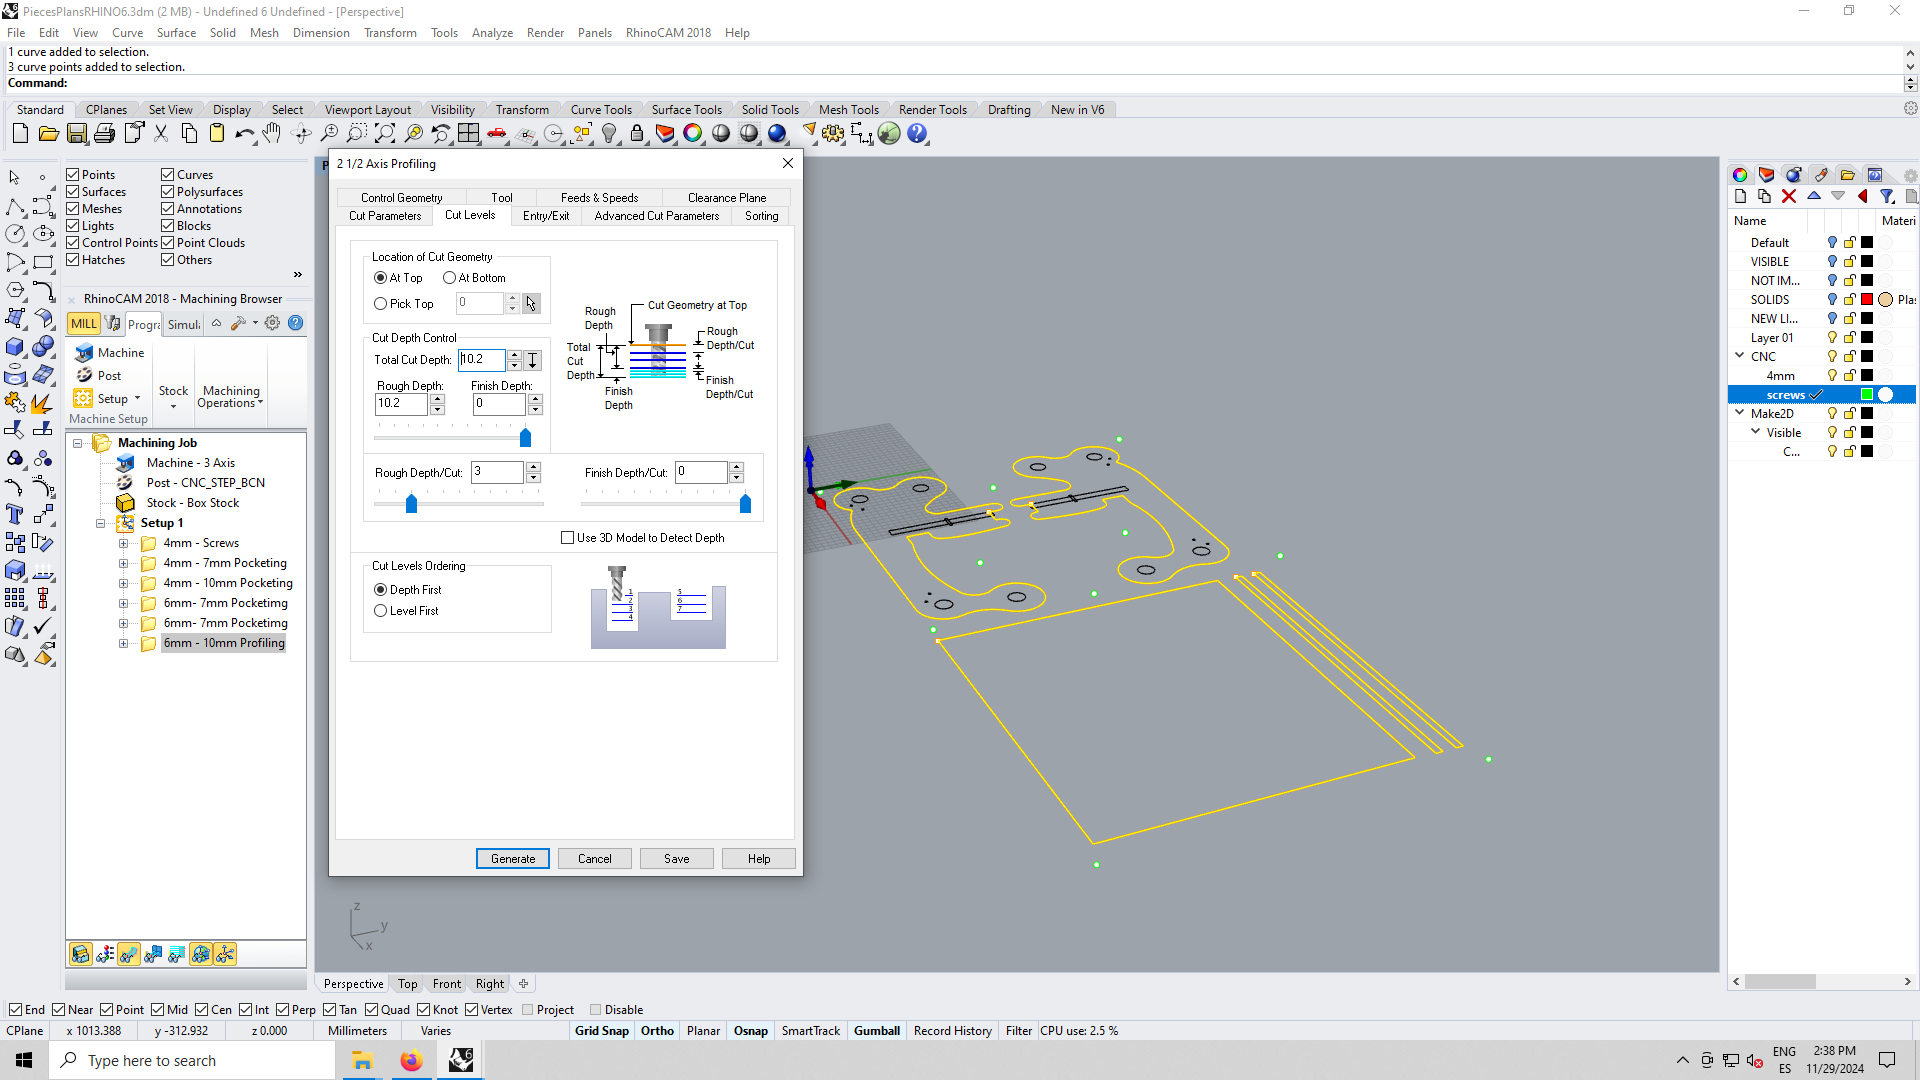1920x1080 pixels.
Task: Toggle Gumball in status bar
Action: (x=877, y=1031)
